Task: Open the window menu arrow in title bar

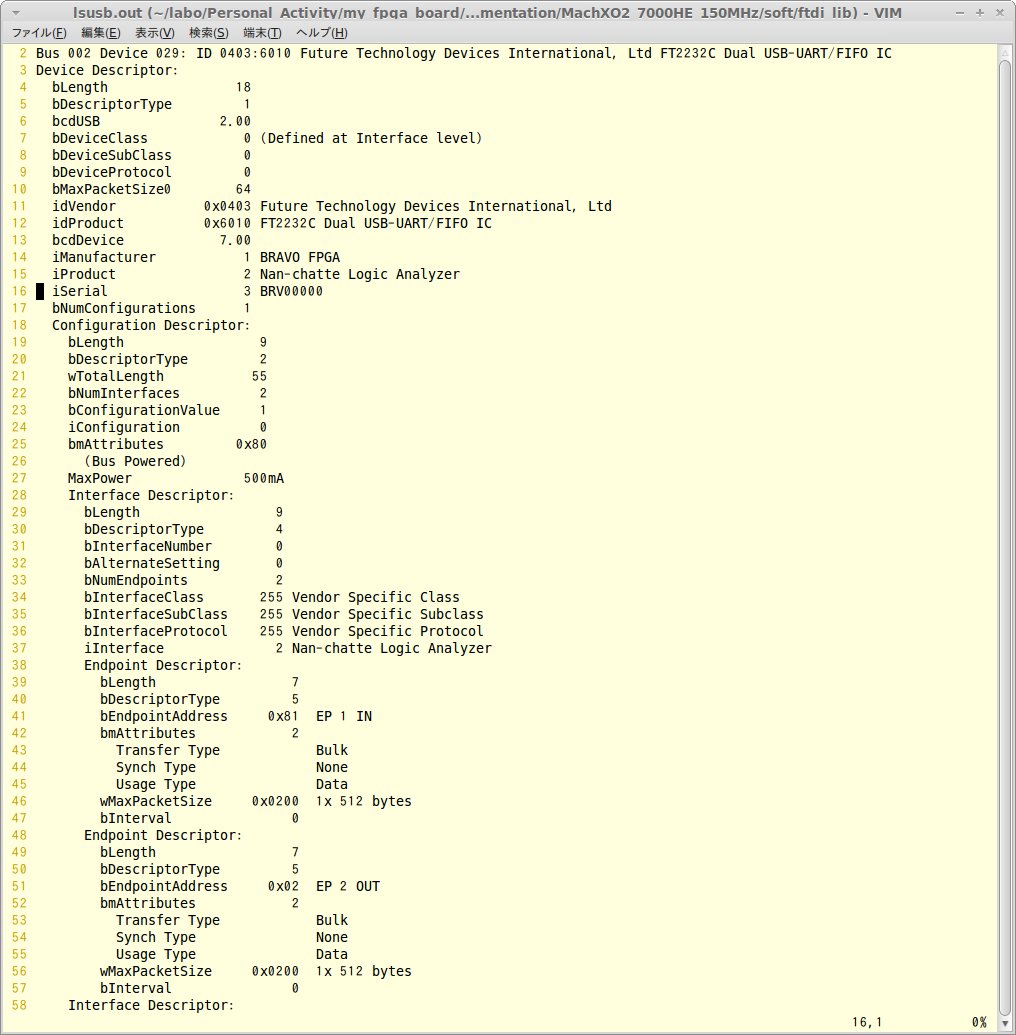Action: 16,13
